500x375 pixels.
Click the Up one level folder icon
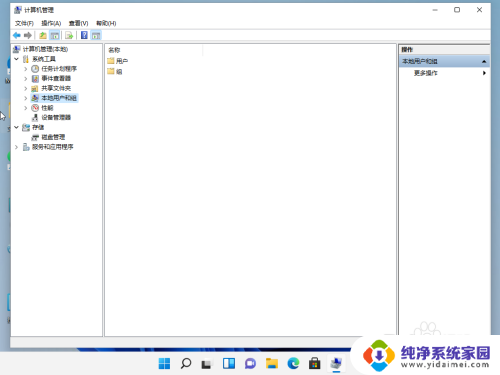coord(43,35)
